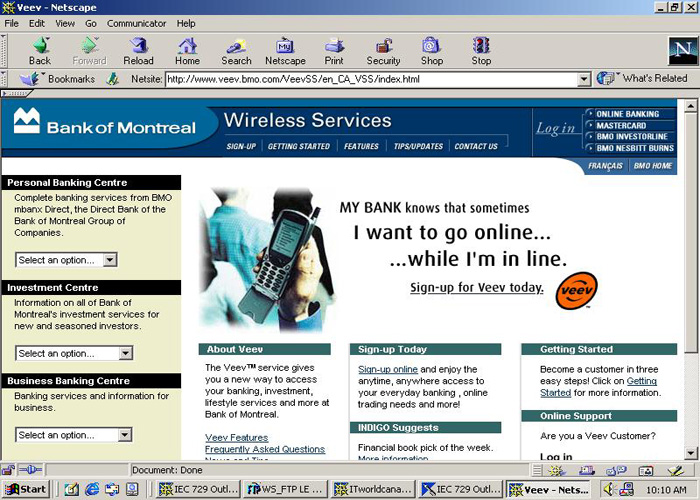Click the volume icon in system tray

tap(609, 490)
